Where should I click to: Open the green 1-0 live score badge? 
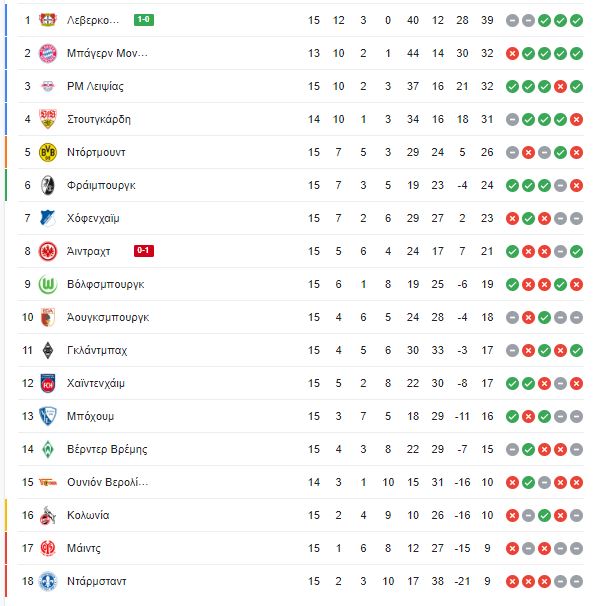pyautogui.click(x=144, y=20)
